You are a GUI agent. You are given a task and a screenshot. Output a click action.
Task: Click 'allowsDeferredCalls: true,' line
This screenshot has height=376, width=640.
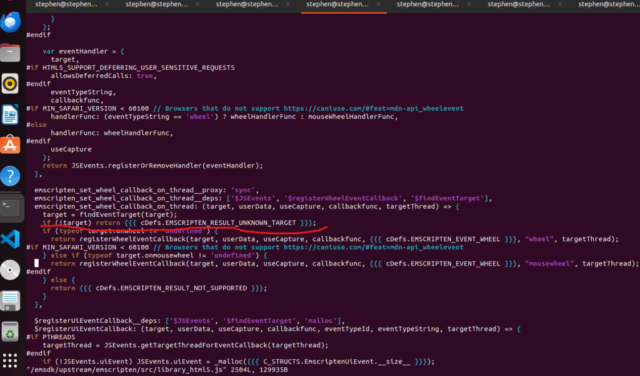click(x=104, y=76)
